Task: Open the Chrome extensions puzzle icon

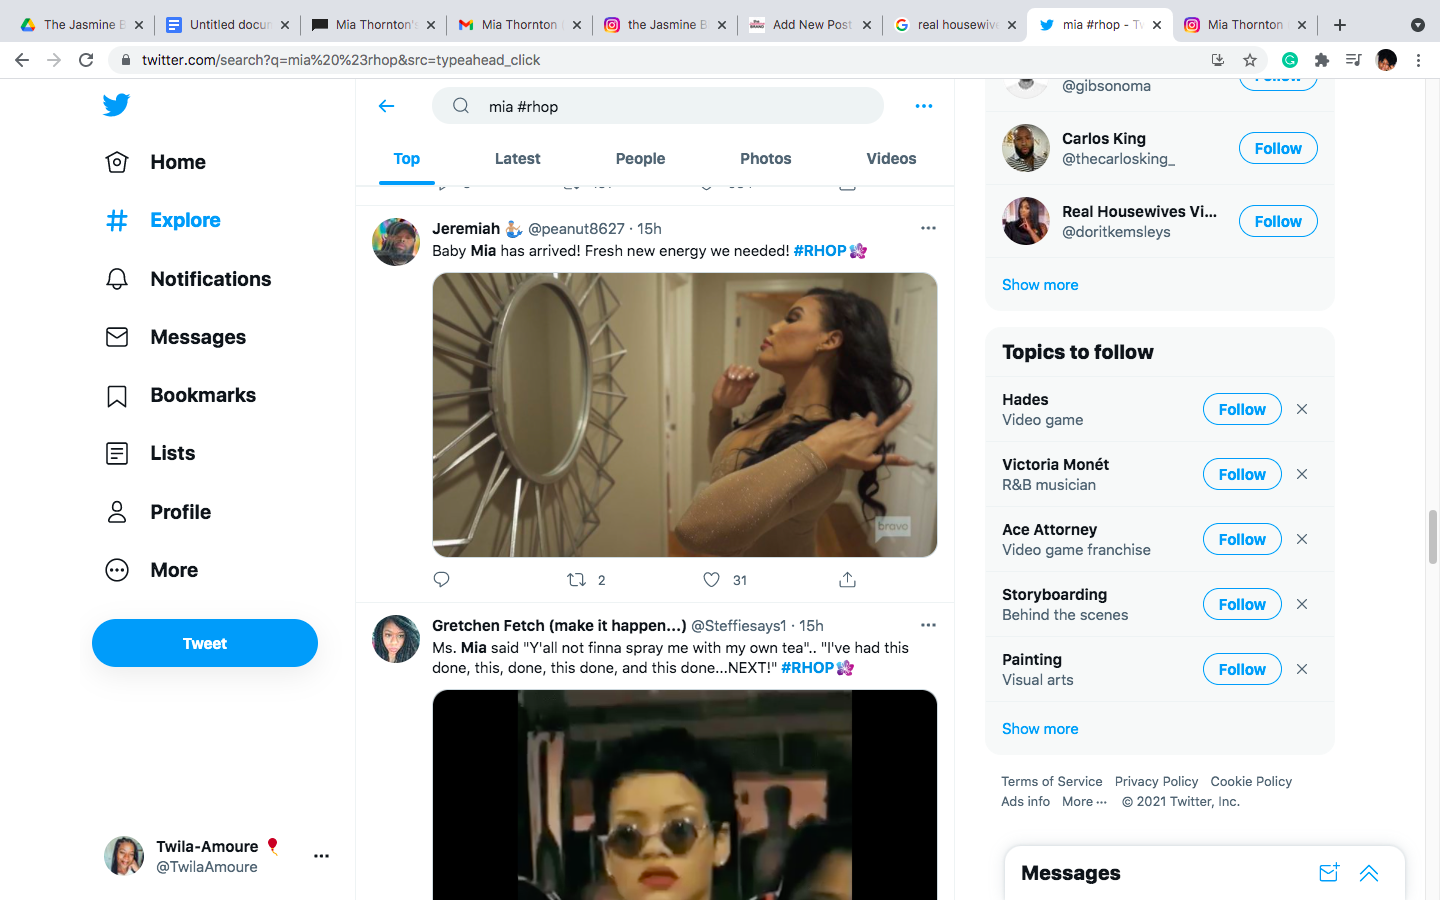Action: 1322,60
